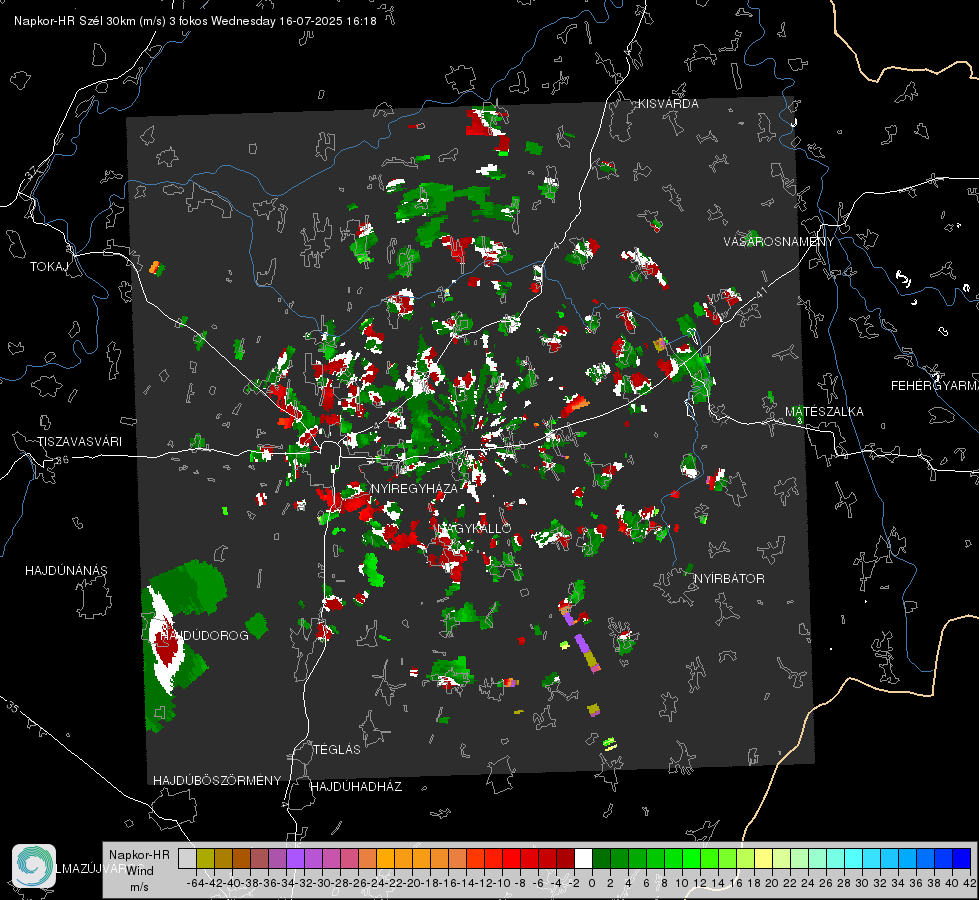
Task: Click the Napkor-HR legend title
Action: (139, 855)
